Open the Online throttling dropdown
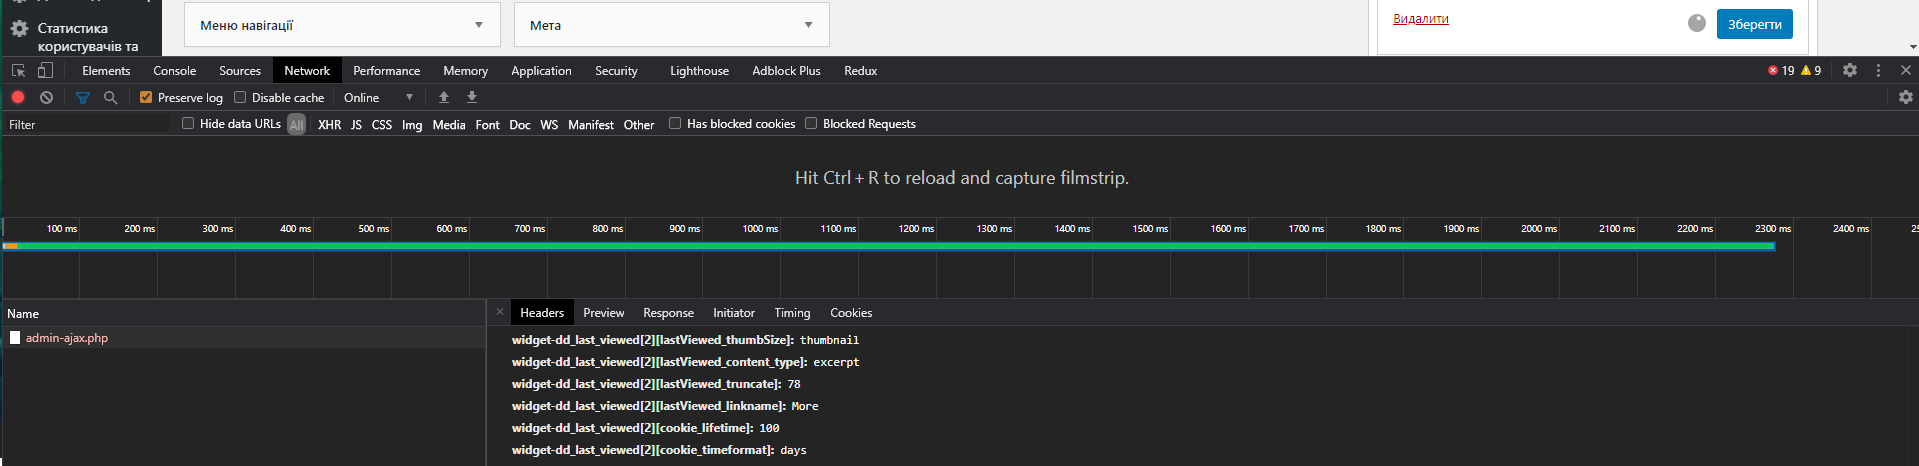This screenshot has height=466, width=1919. (379, 97)
